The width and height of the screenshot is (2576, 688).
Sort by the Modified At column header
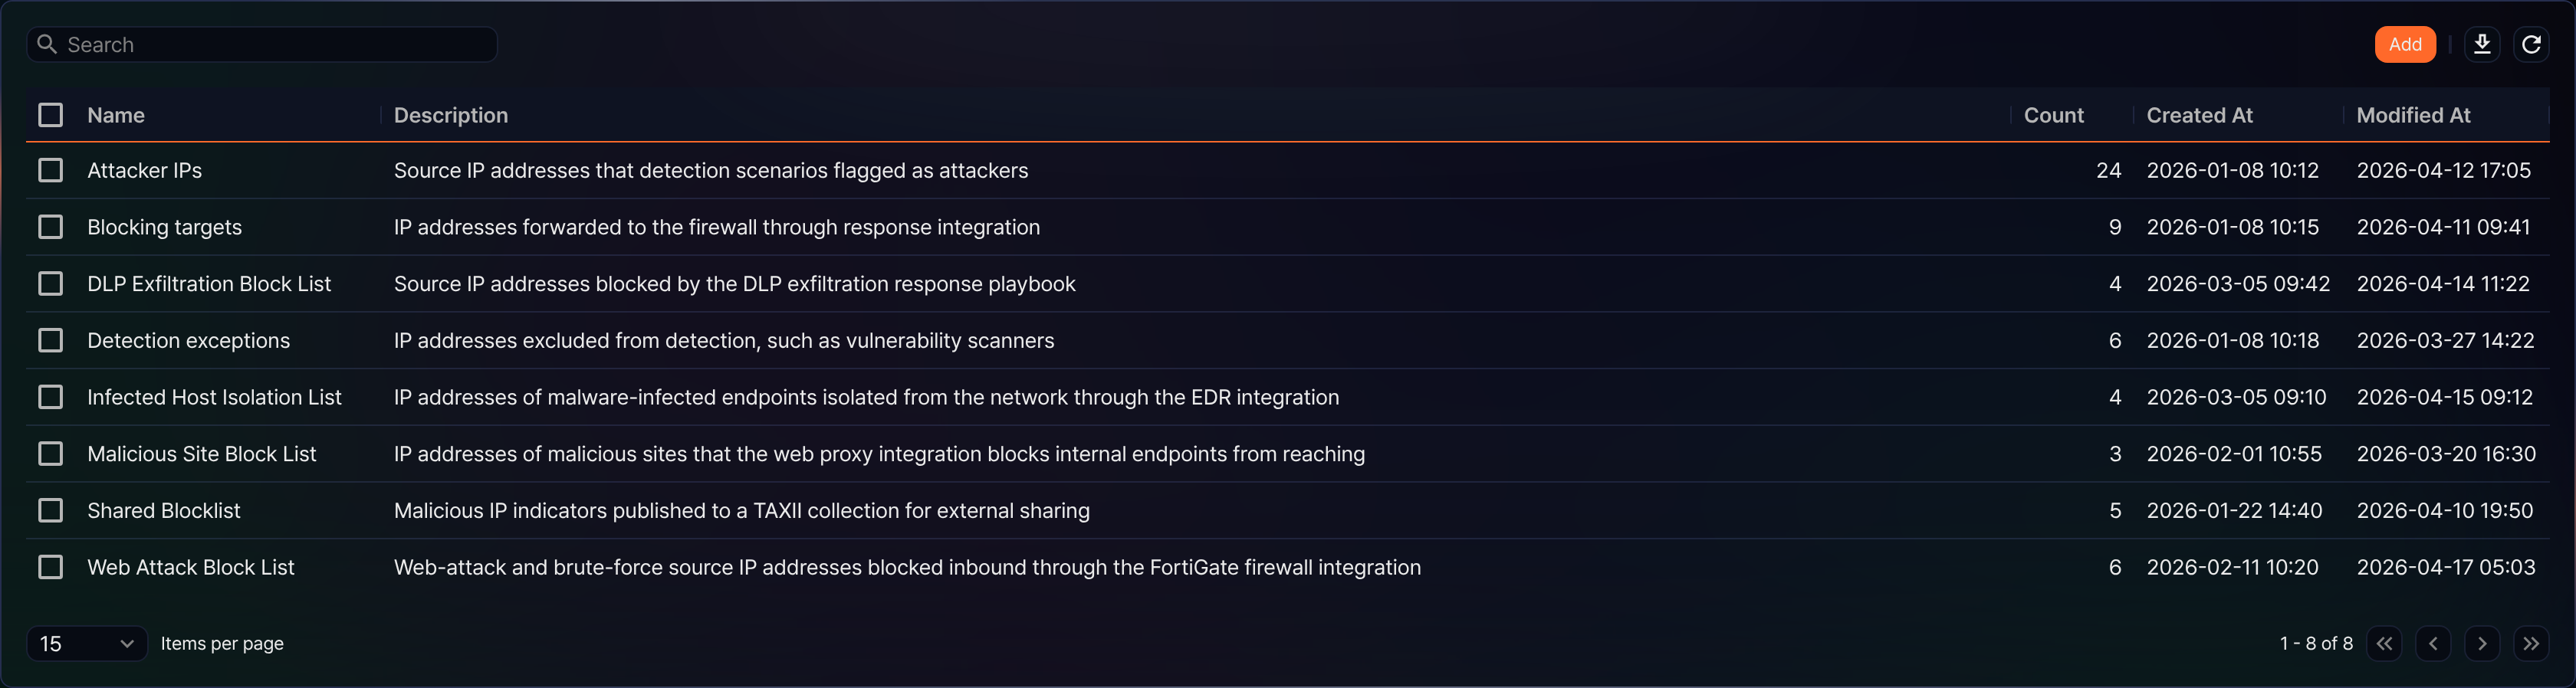click(x=2413, y=115)
